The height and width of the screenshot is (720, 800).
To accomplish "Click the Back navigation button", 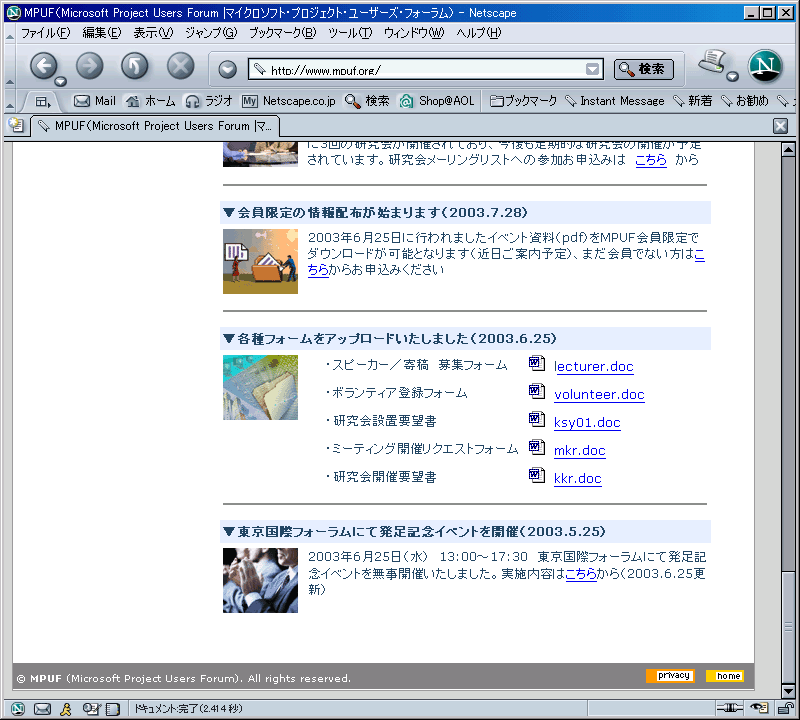I will [x=44, y=66].
